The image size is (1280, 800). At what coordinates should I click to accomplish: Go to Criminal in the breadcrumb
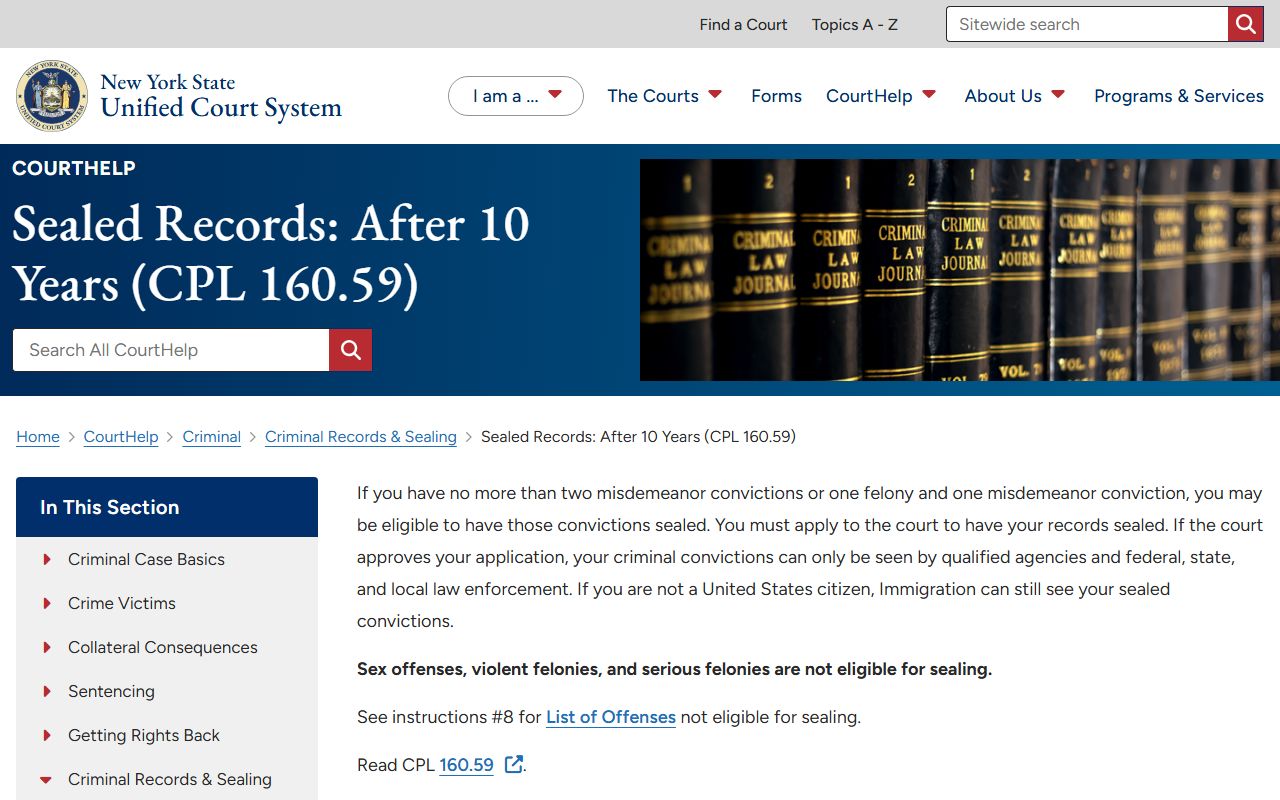212,436
